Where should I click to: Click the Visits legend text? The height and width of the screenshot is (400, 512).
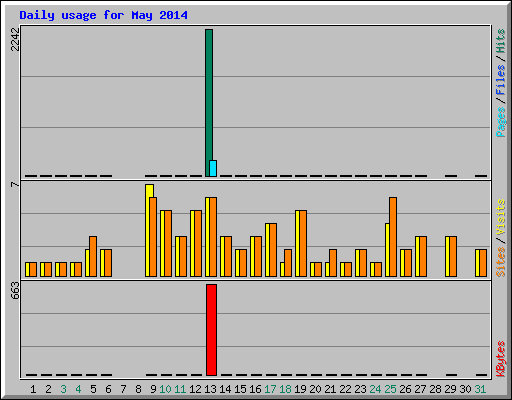(x=501, y=217)
